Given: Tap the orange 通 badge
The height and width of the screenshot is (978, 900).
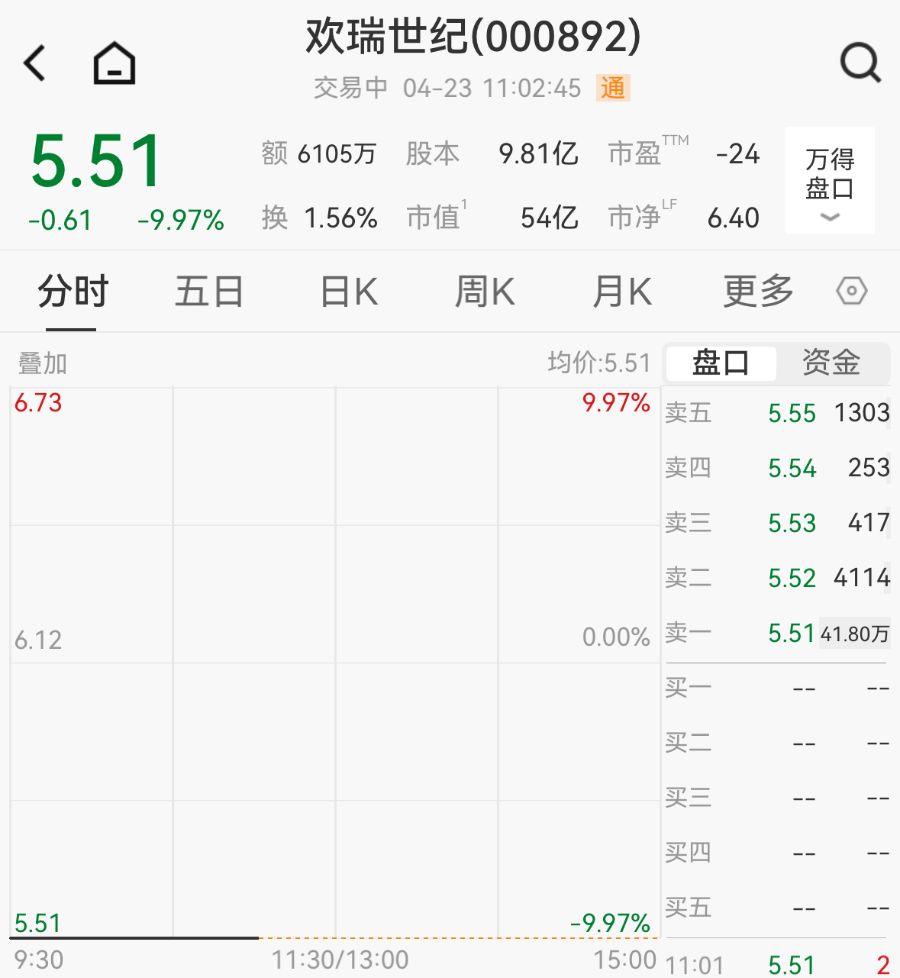Looking at the screenshot, I should (x=612, y=88).
